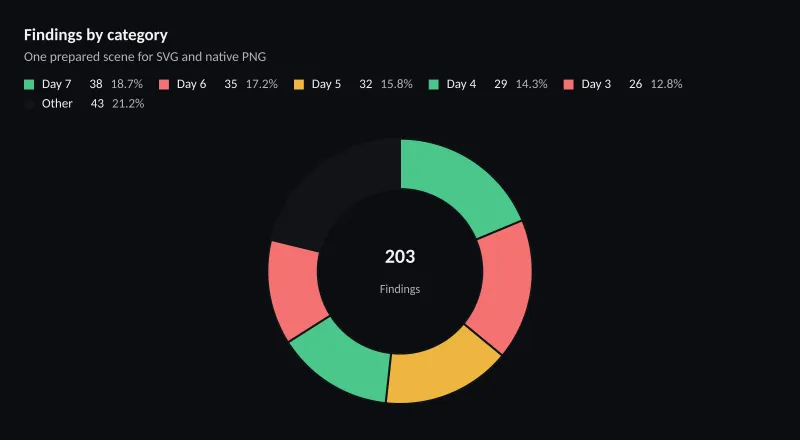The height and width of the screenshot is (440, 800).
Task: Click the Day 3 red legend swatch
Action: click(x=569, y=85)
